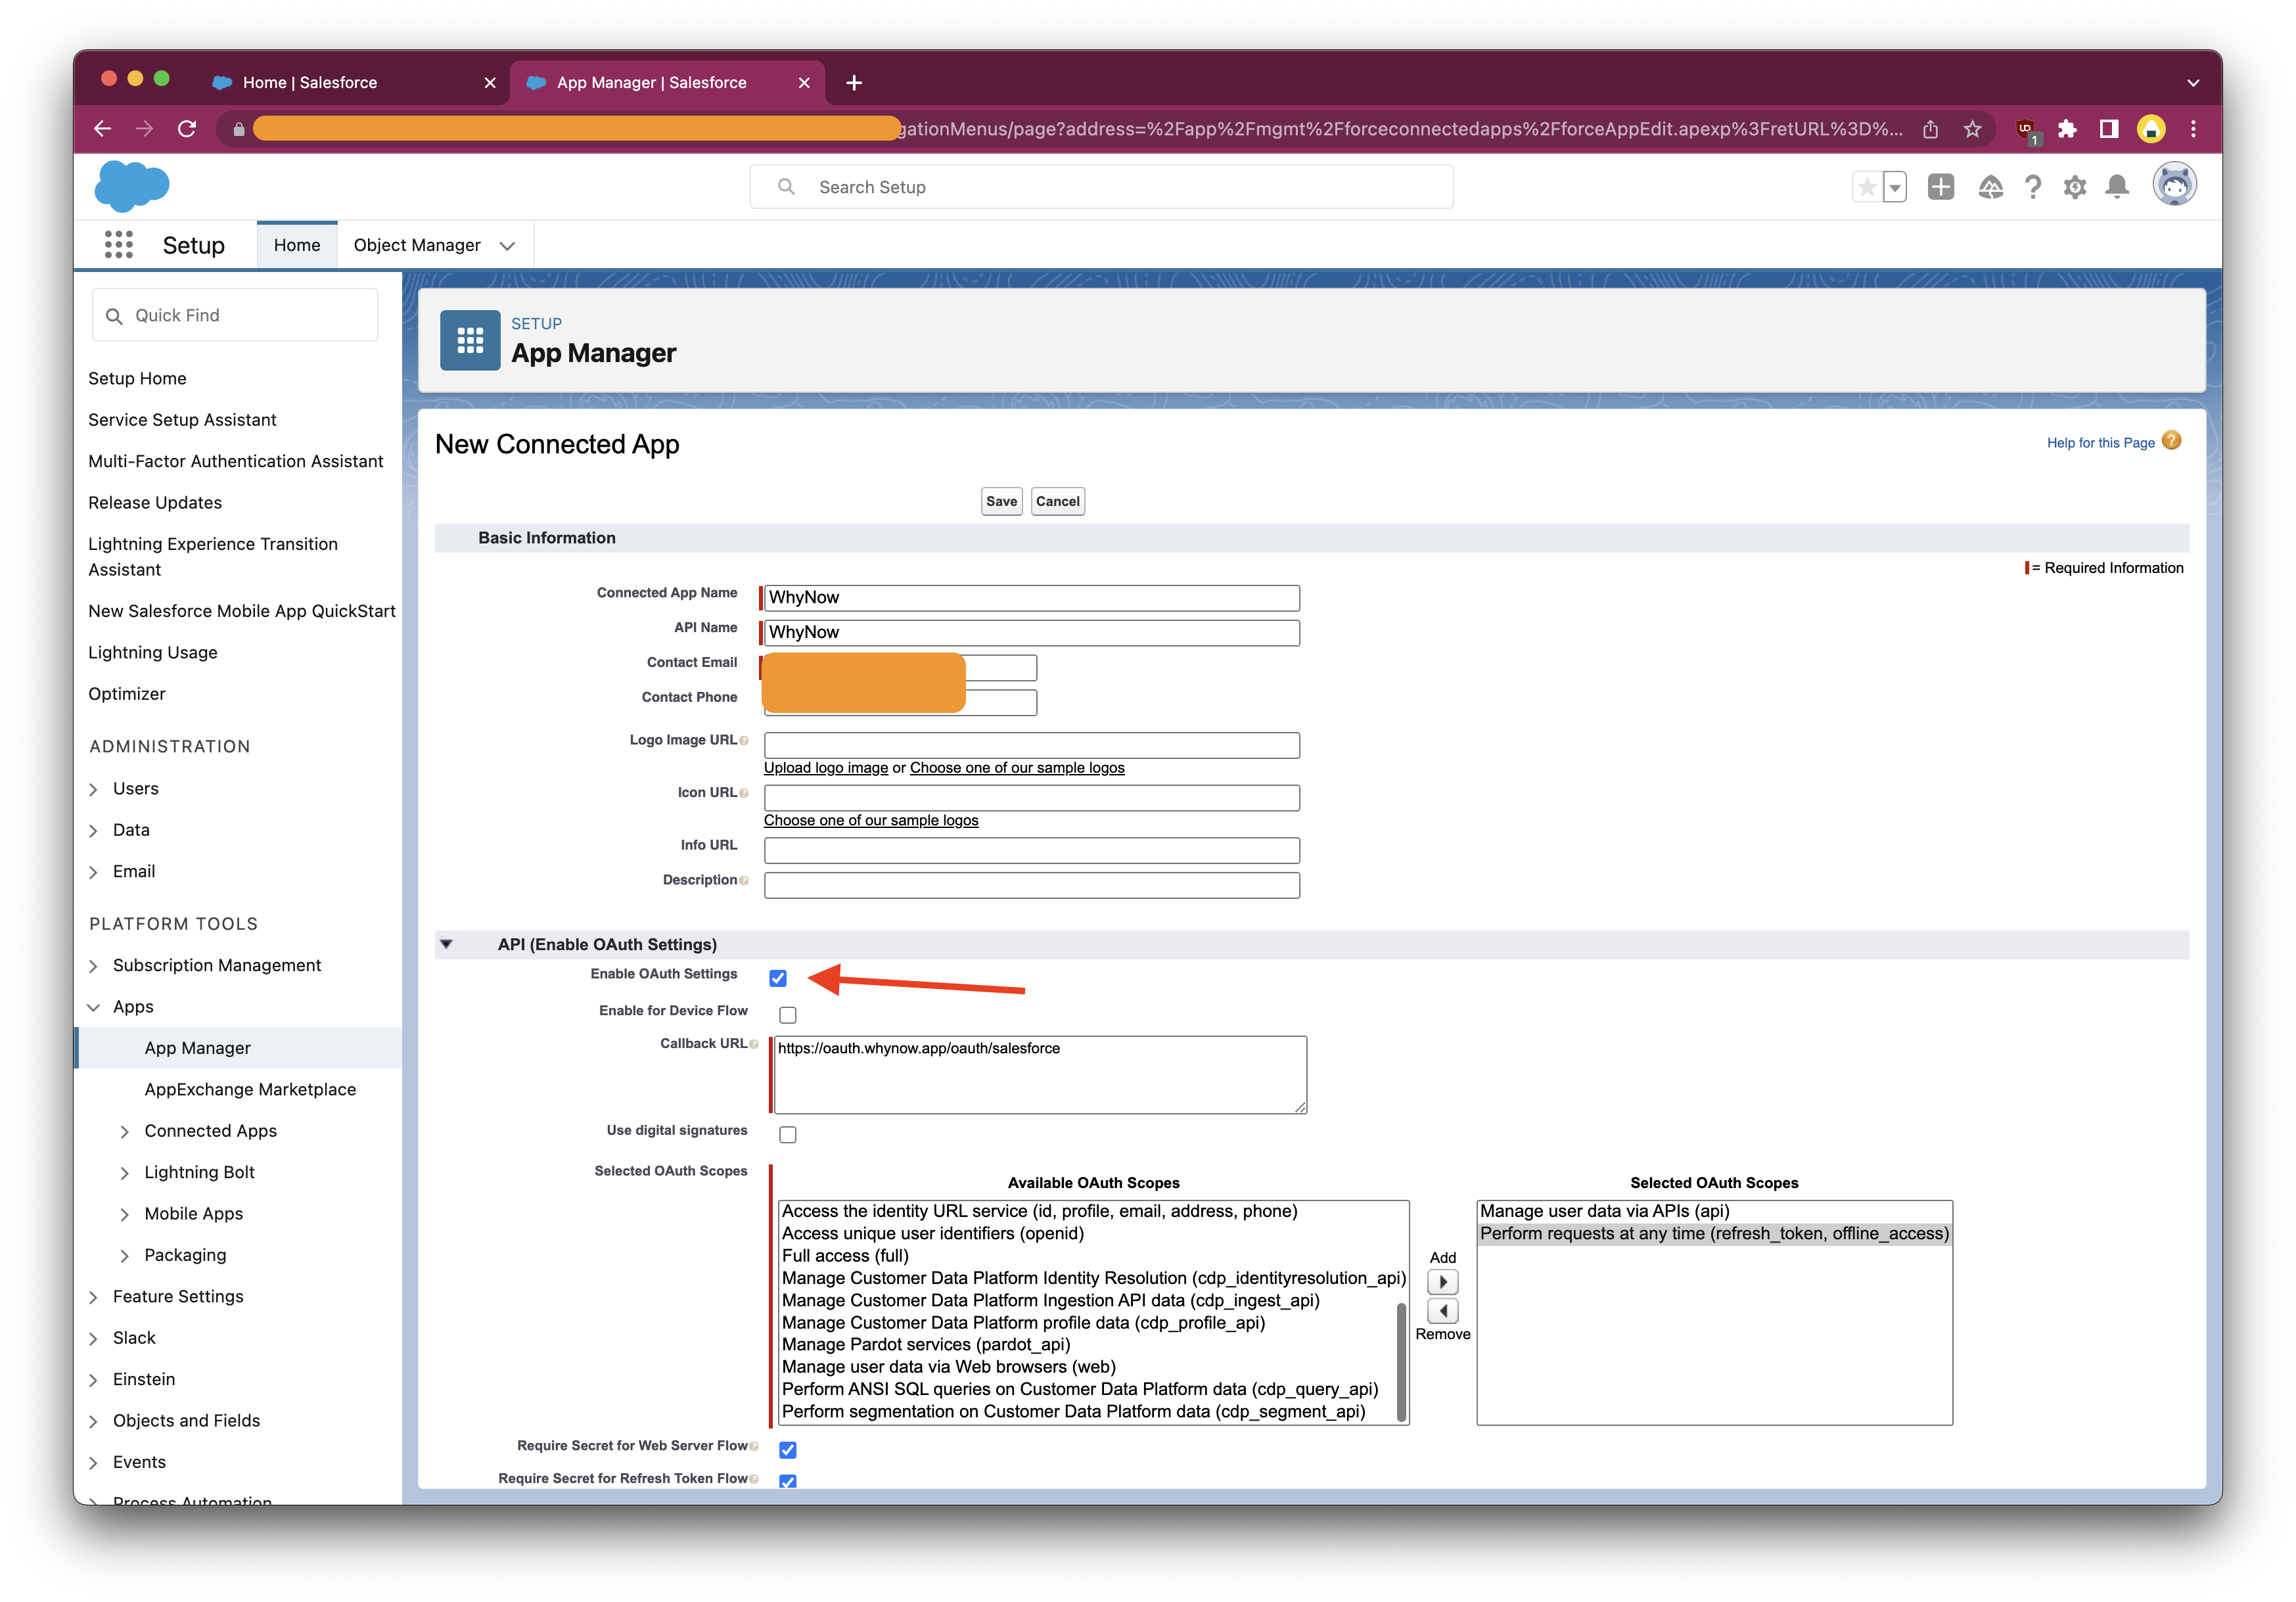Go back to the previous browser page
Viewport: 2296px width, 1602px height.
tap(102, 128)
